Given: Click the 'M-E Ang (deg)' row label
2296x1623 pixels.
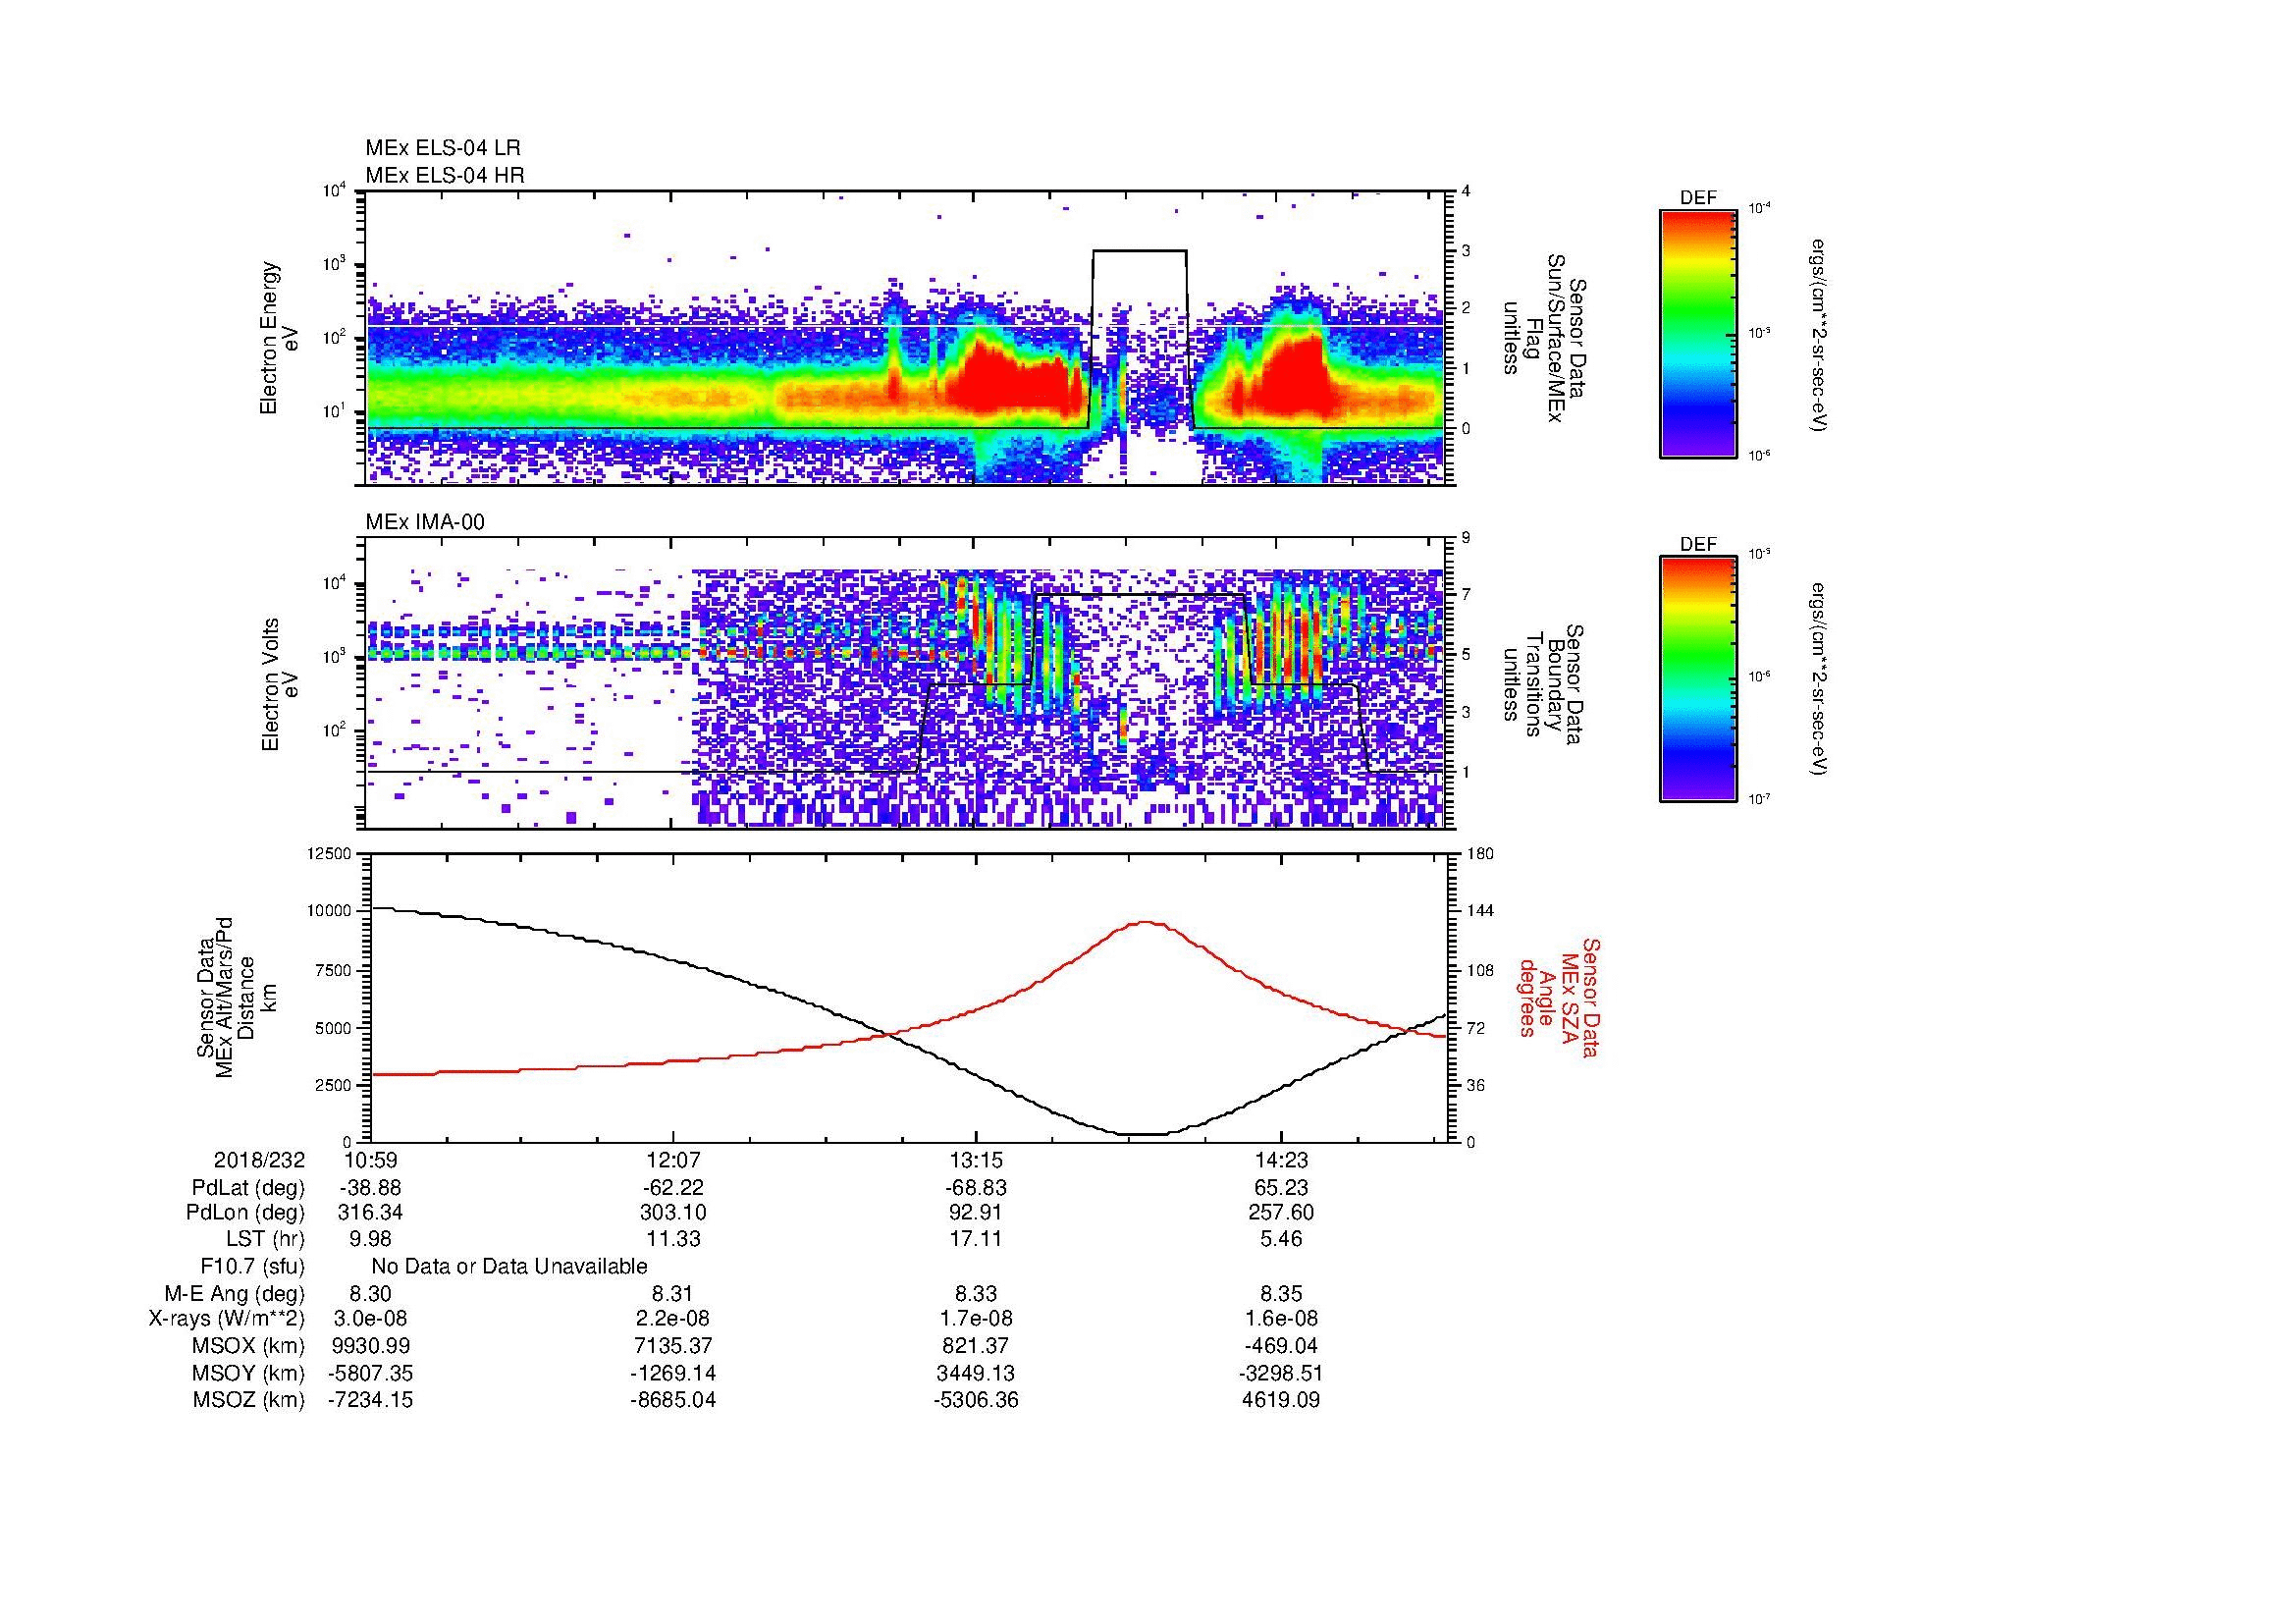Looking at the screenshot, I should (x=235, y=1293).
